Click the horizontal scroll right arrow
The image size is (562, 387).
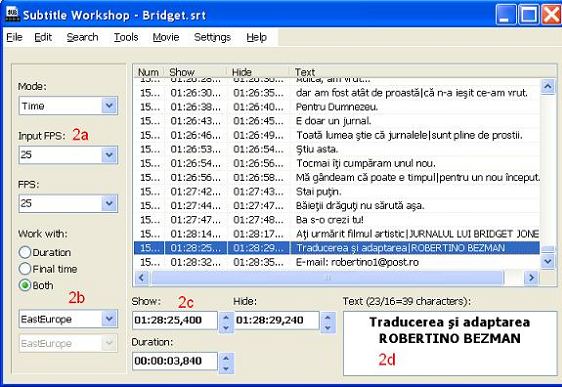pyautogui.click(x=532, y=277)
